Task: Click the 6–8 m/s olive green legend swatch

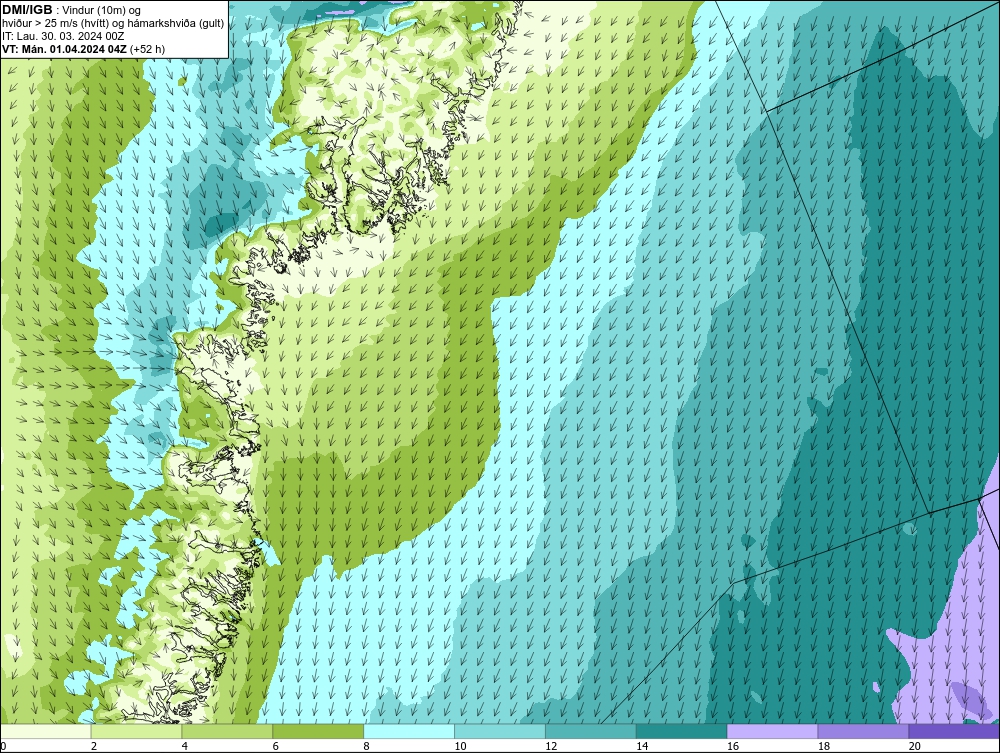Action: point(318,731)
